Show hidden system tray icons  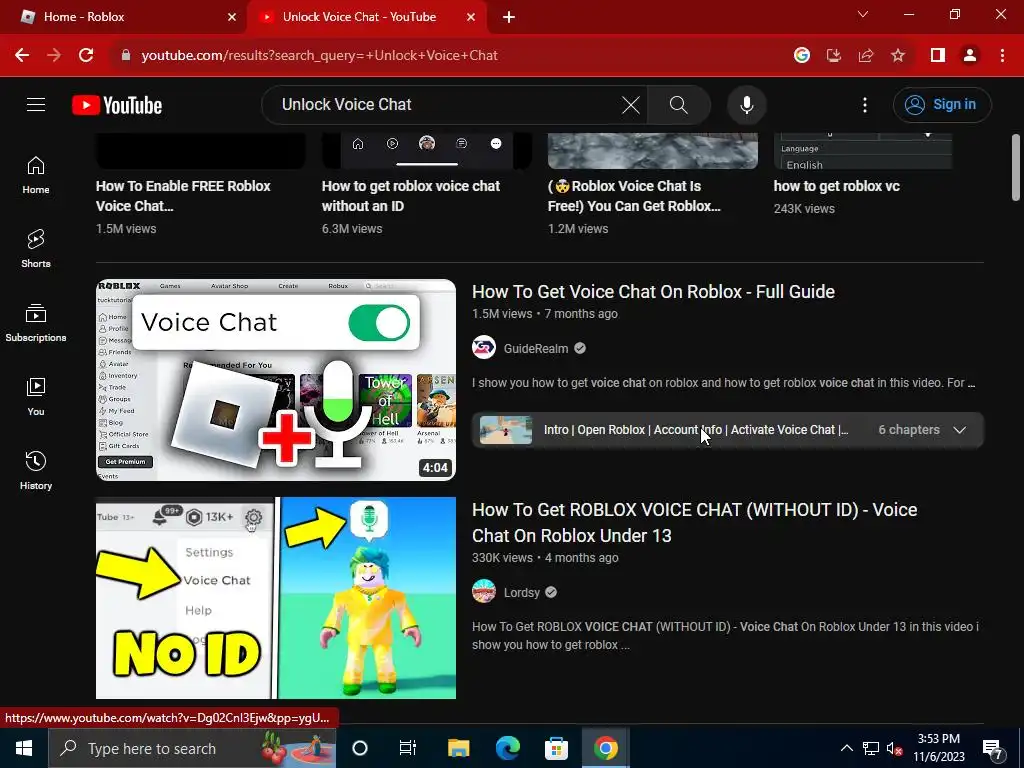[846, 748]
